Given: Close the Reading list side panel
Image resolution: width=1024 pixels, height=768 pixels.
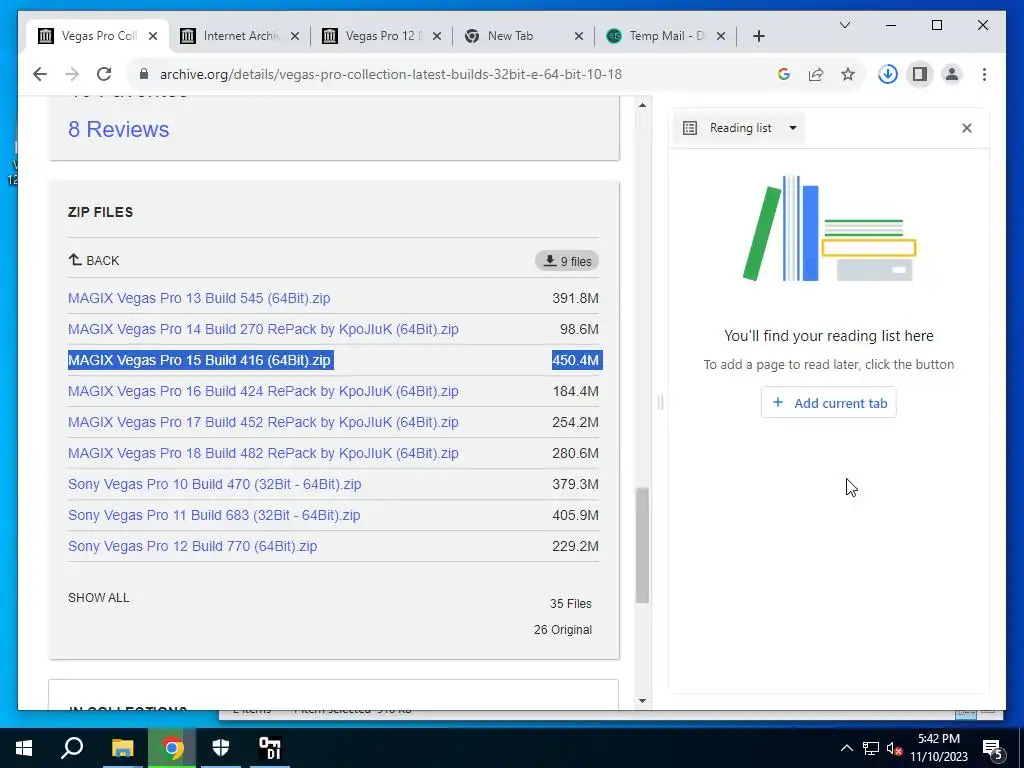Looking at the screenshot, I should (967, 128).
